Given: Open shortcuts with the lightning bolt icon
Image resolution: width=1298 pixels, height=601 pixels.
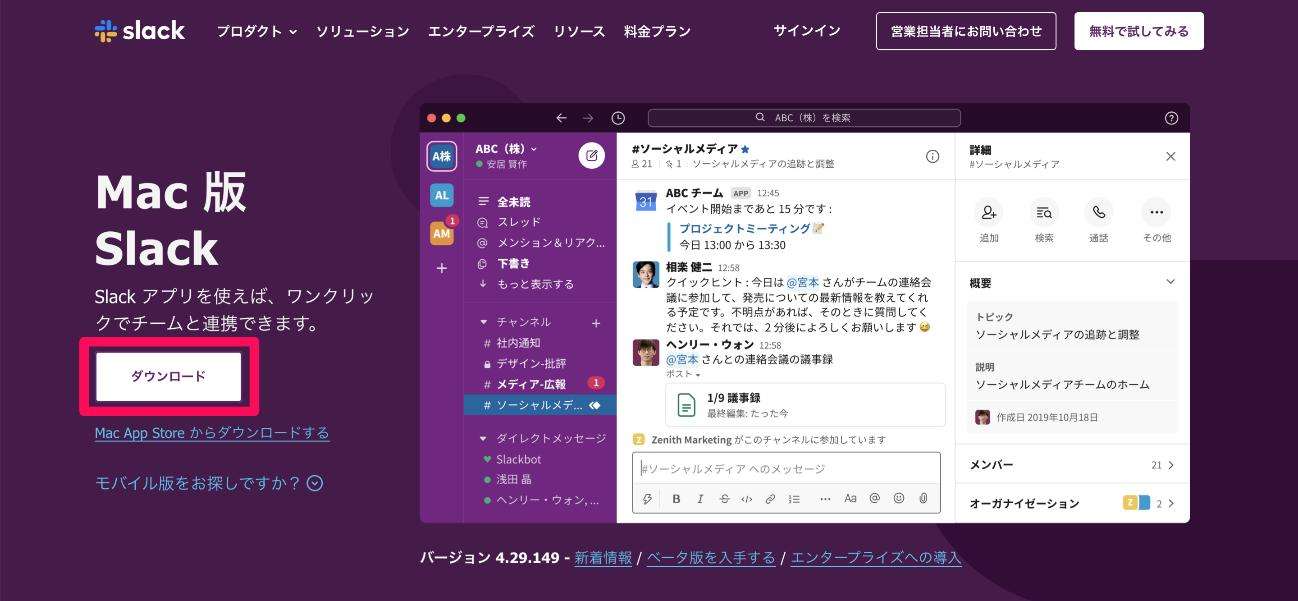Looking at the screenshot, I should tap(647, 498).
